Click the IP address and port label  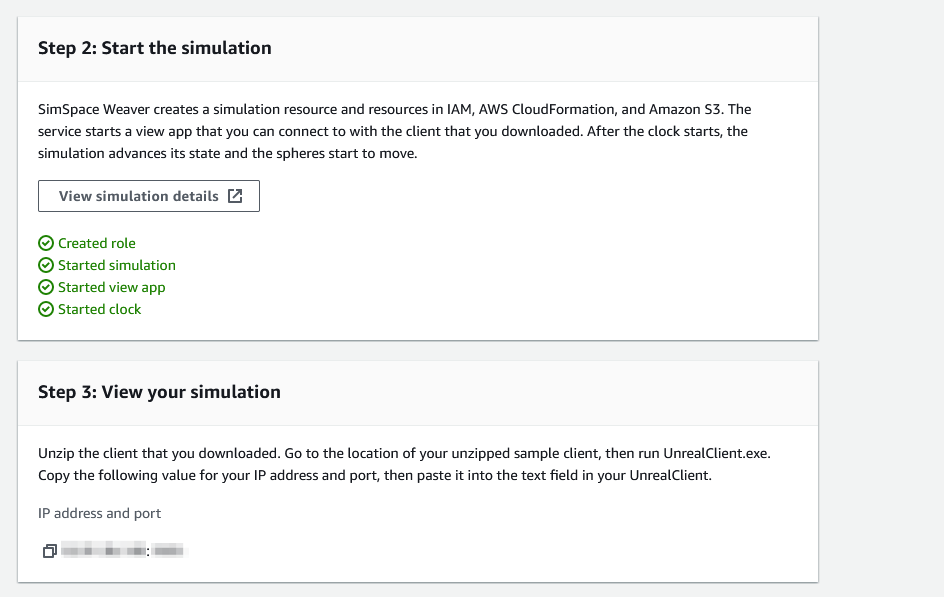(x=99, y=513)
